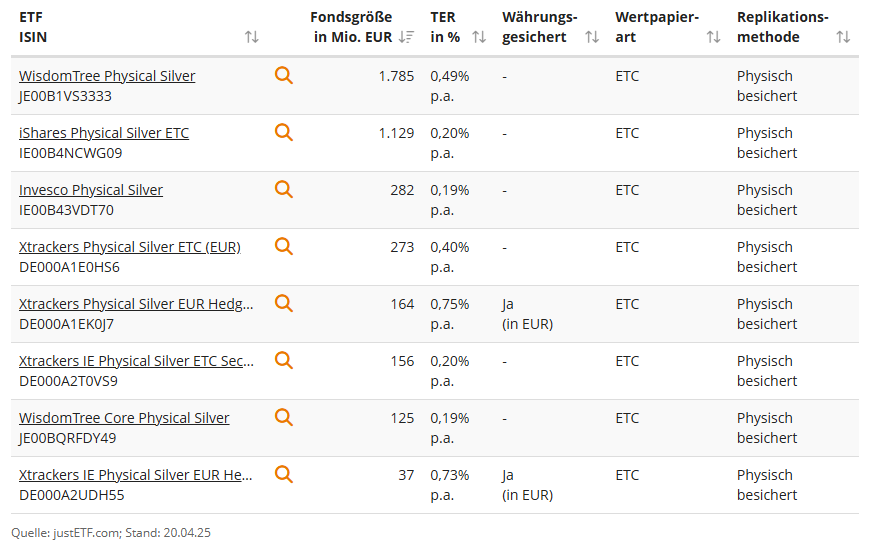Click magnifier icon for Xtrackers Physical Silver EUR Hedged
This screenshot has width=879, height=546.
284,303
